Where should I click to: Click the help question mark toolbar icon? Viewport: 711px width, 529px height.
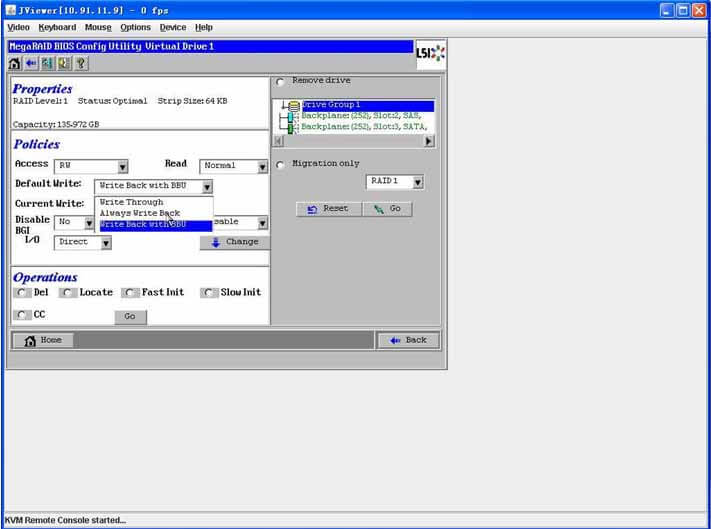[x=81, y=63]
